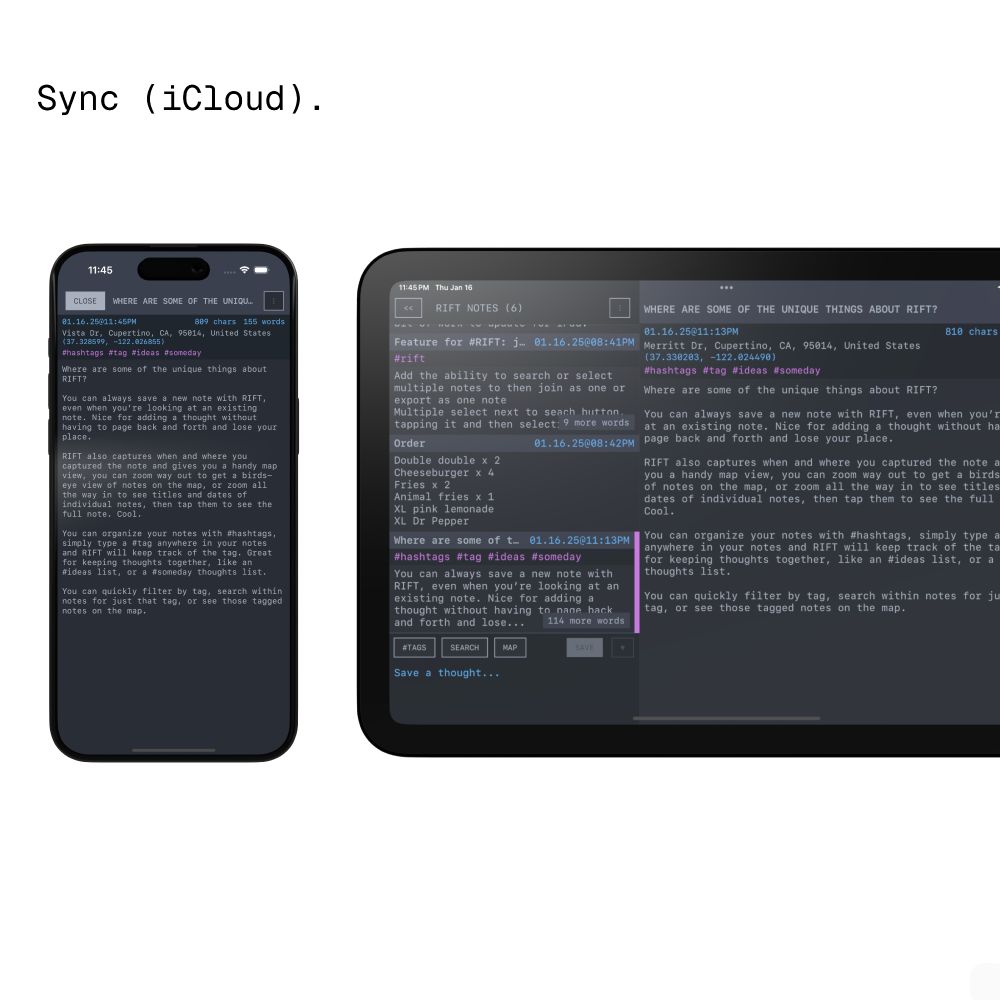Tap the Vista Dr, Cupertino address on phone
This screenshot has width=1000, height=1000.
point(166,333)
